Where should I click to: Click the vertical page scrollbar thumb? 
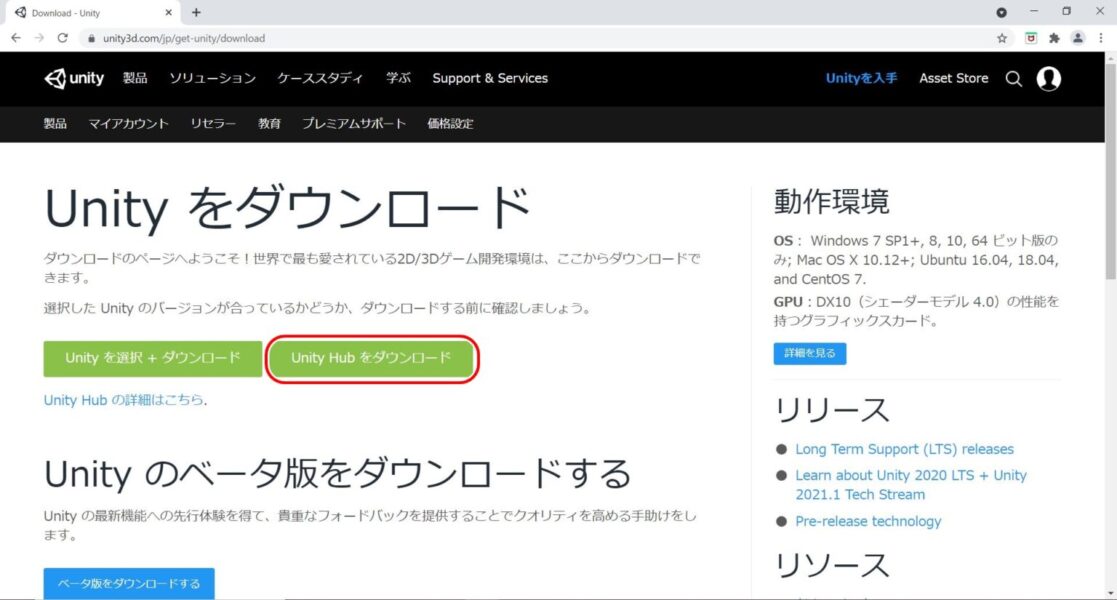click(x=1111, y=171)
